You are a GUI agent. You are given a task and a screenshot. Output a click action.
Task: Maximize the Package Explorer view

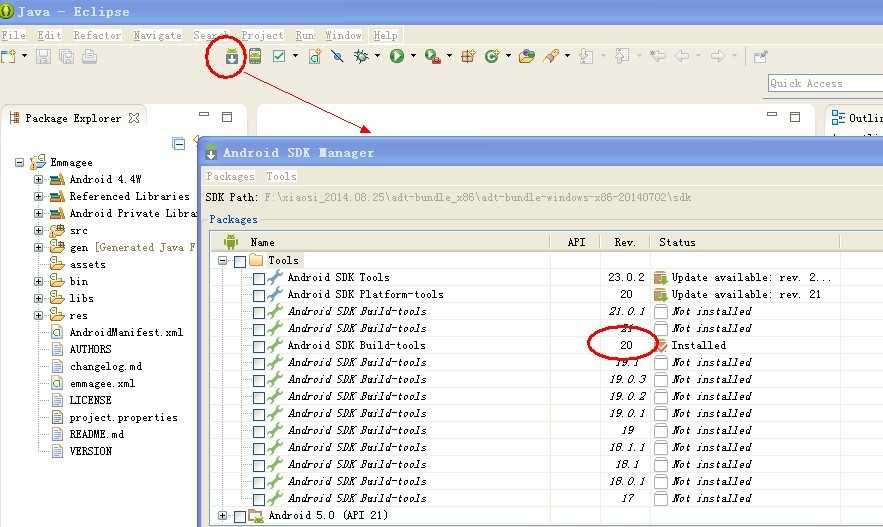[227, 117]
